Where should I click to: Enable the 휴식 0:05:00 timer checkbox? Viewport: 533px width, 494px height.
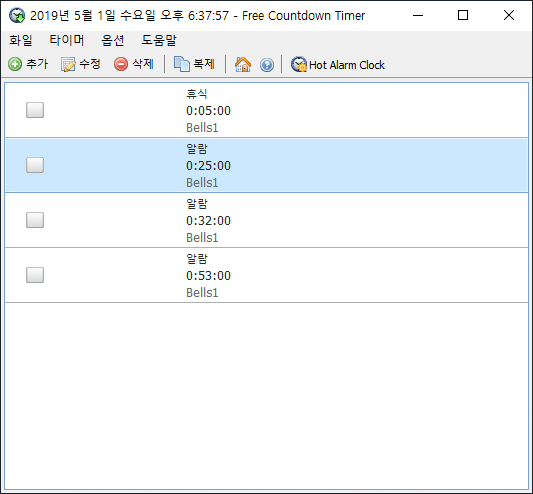pyautogui.click(x=35, y=110)
